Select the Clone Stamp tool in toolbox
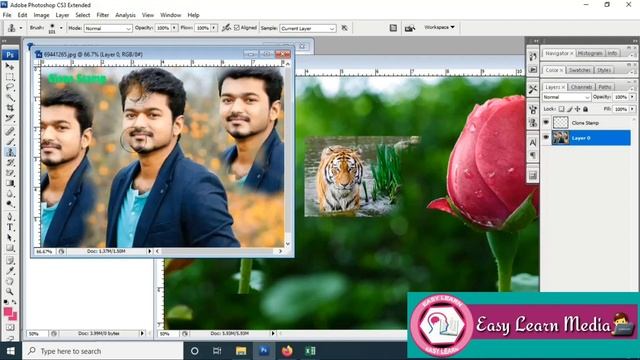 (10, 152)
